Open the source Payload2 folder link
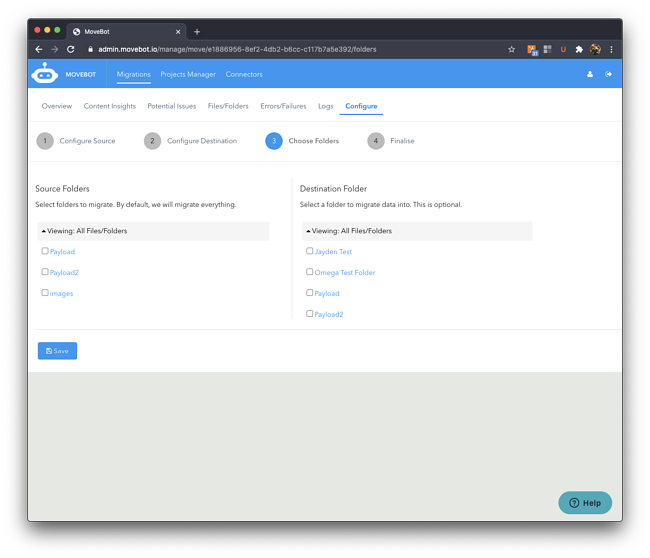This screenshot has height=558, width=650. [64, 272]
